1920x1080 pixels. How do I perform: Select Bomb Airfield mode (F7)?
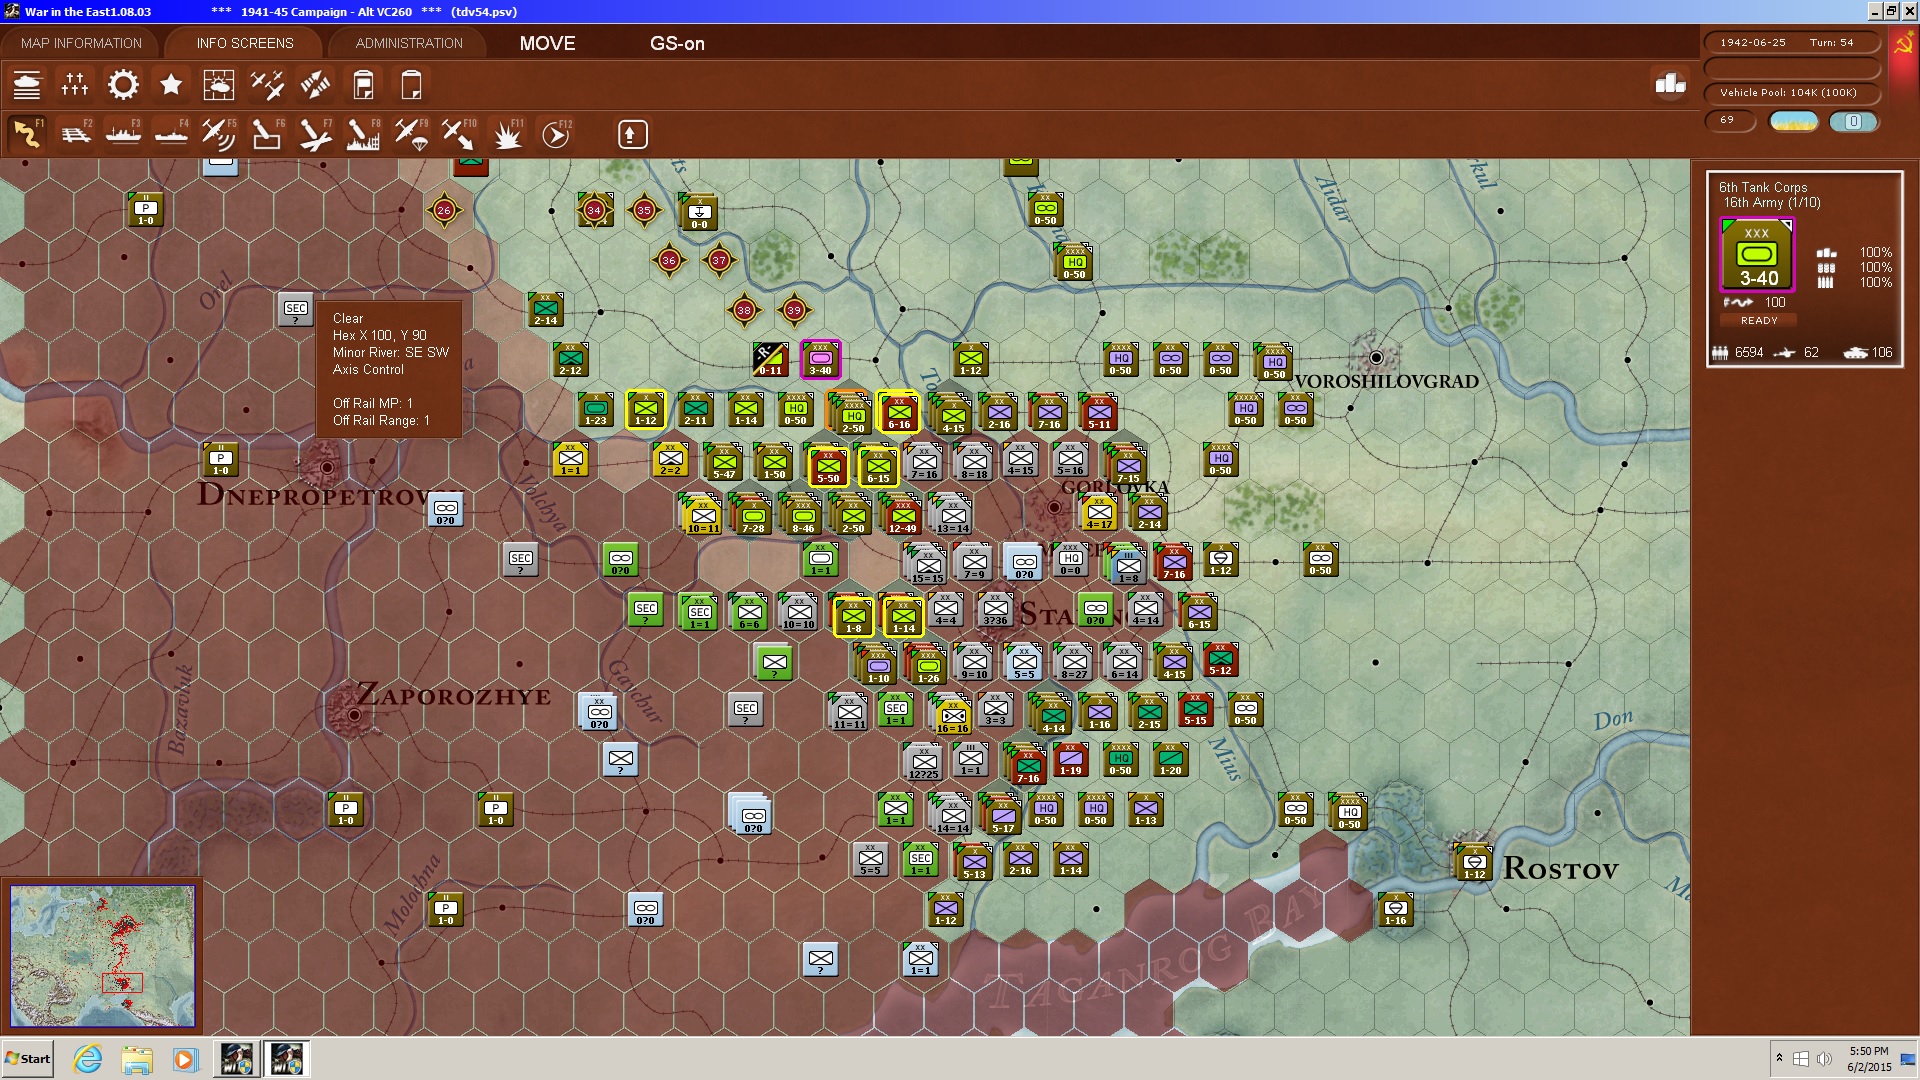tap(315, 134)
